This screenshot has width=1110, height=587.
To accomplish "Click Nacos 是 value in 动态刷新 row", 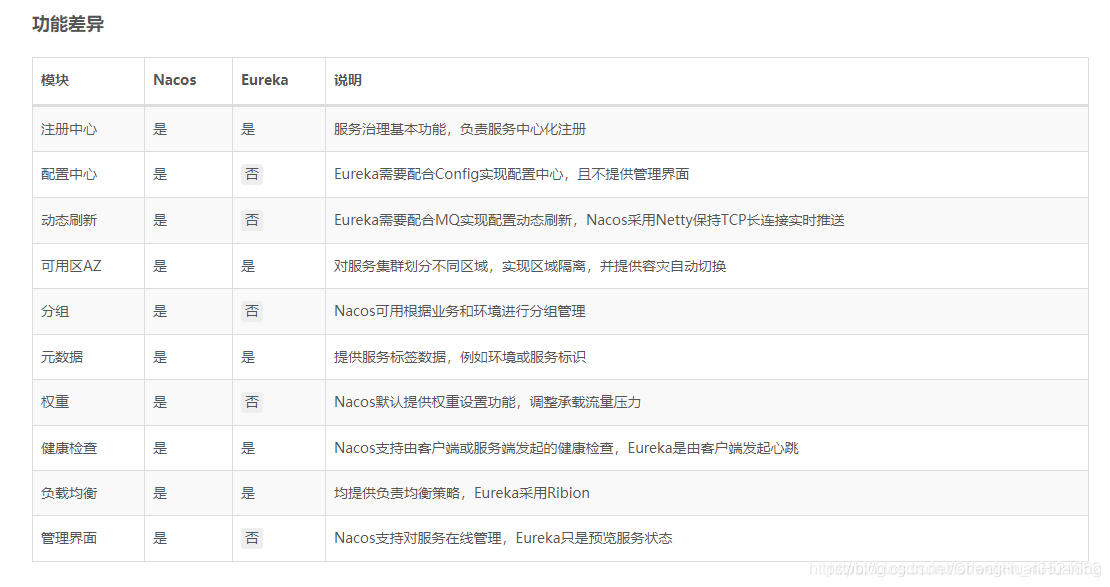I will [160, 220].
